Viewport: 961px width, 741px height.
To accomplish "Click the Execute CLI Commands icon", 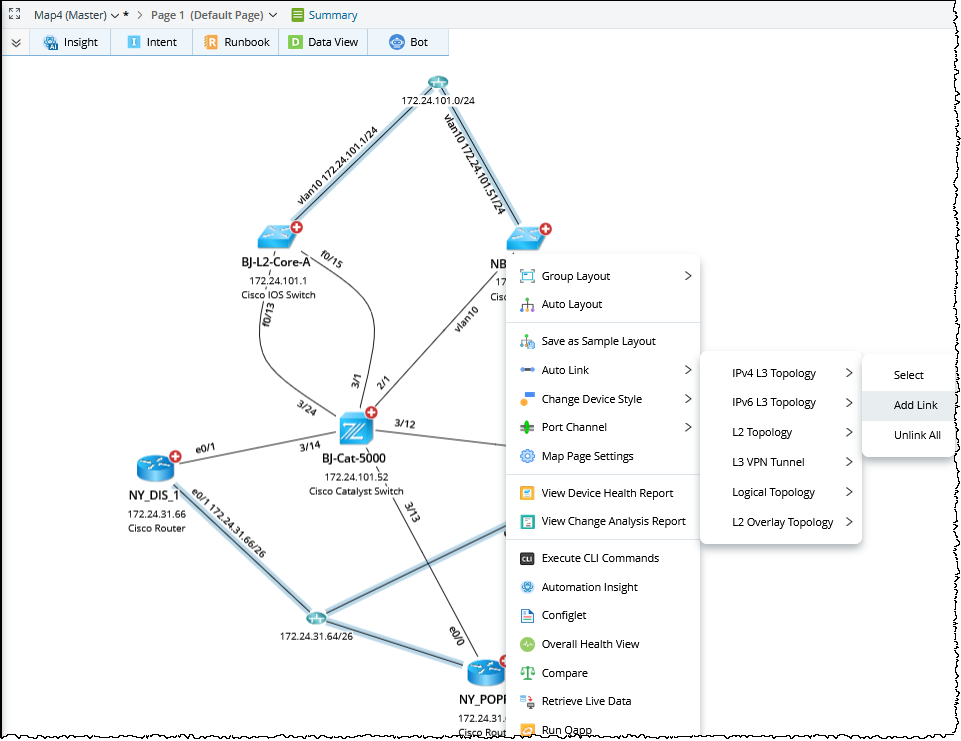I will coord(527,558).
